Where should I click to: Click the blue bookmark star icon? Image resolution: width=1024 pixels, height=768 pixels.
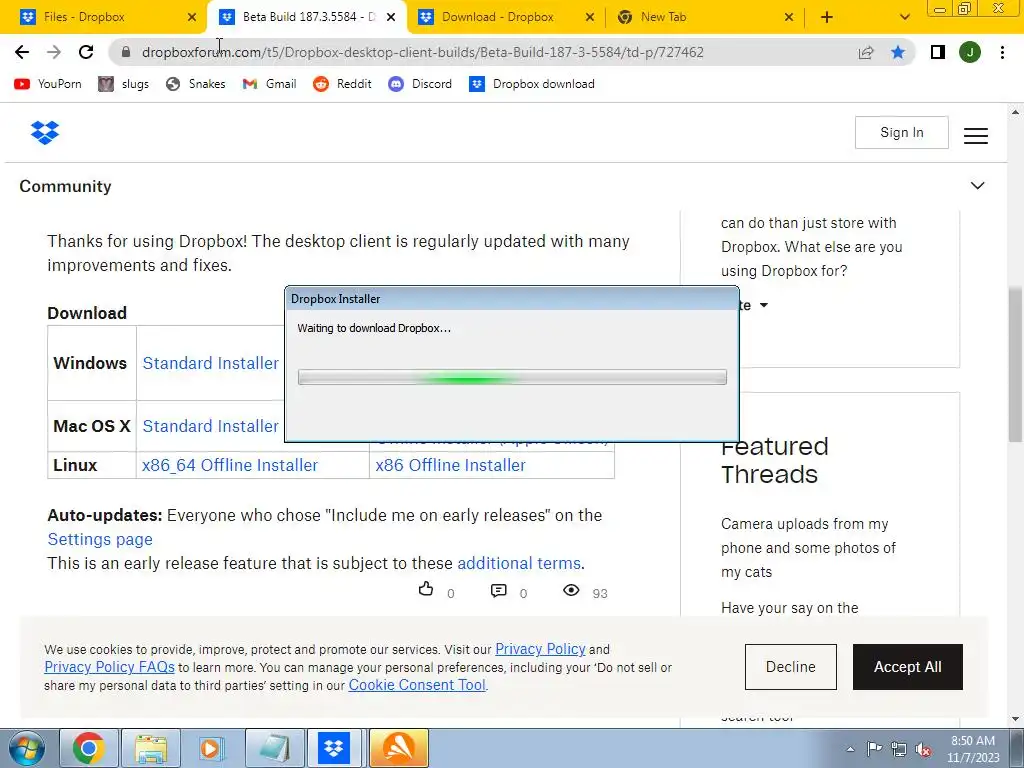click(898, 52)
